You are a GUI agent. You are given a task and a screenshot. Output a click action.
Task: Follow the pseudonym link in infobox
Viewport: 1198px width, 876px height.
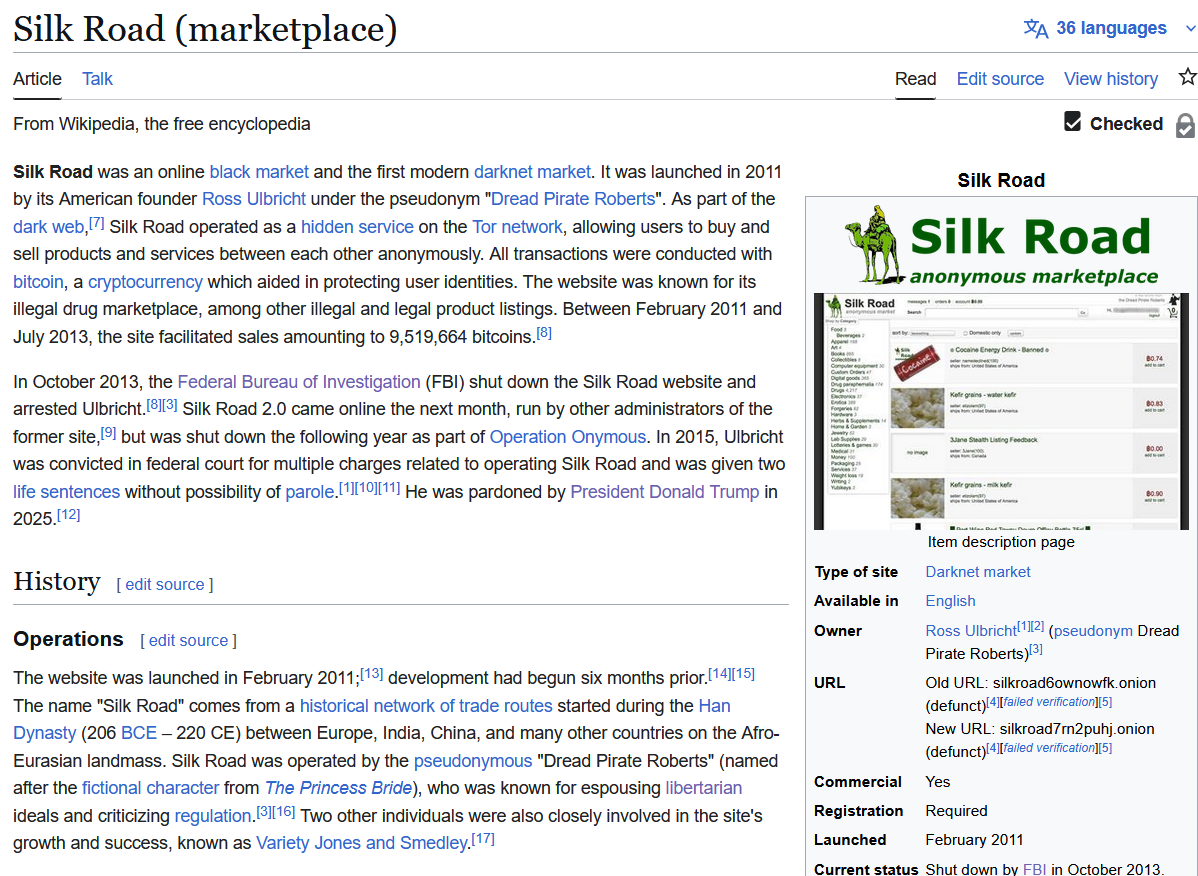[1093, 631]
